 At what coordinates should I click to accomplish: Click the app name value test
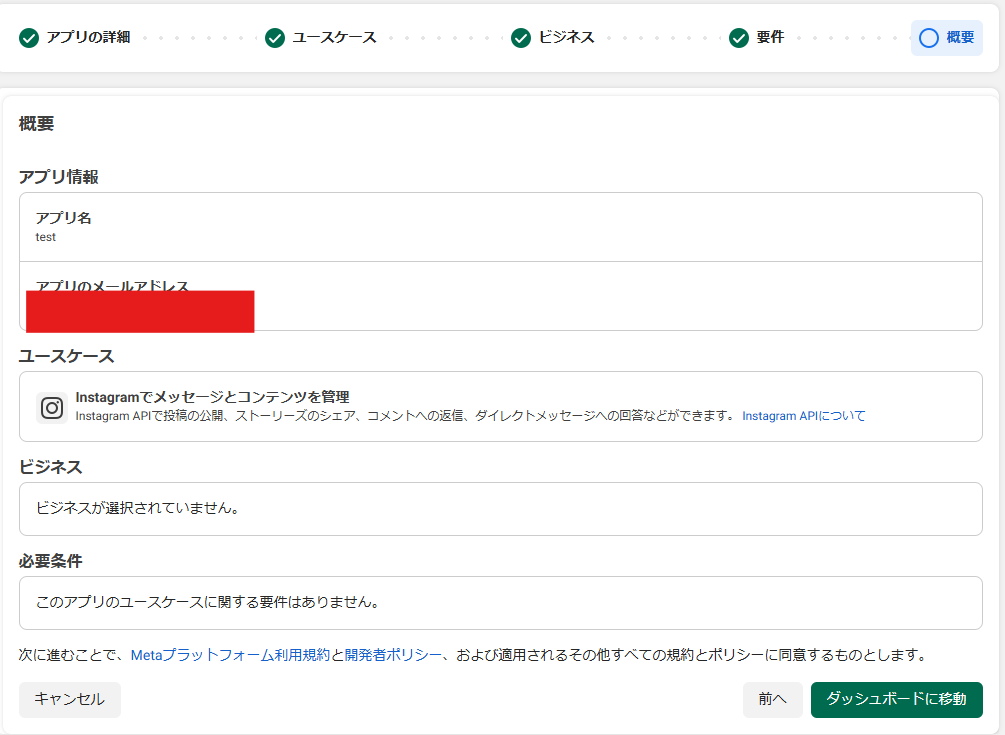coord(46,237)
